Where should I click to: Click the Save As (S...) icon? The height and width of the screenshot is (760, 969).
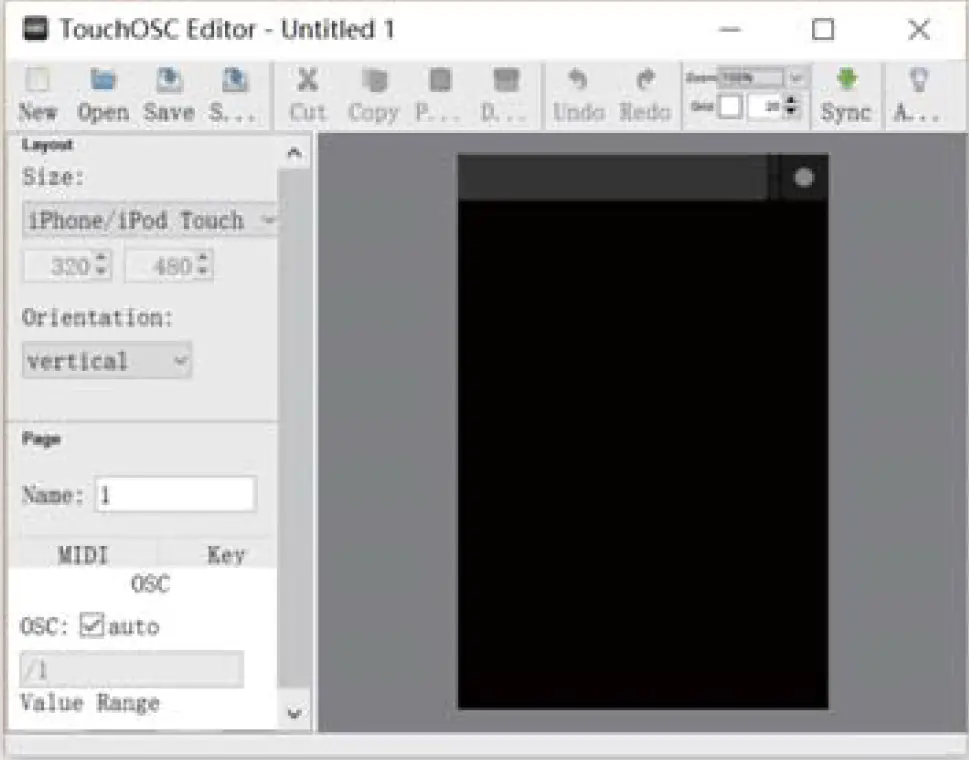pyautogui.click(x=235, y=80)
